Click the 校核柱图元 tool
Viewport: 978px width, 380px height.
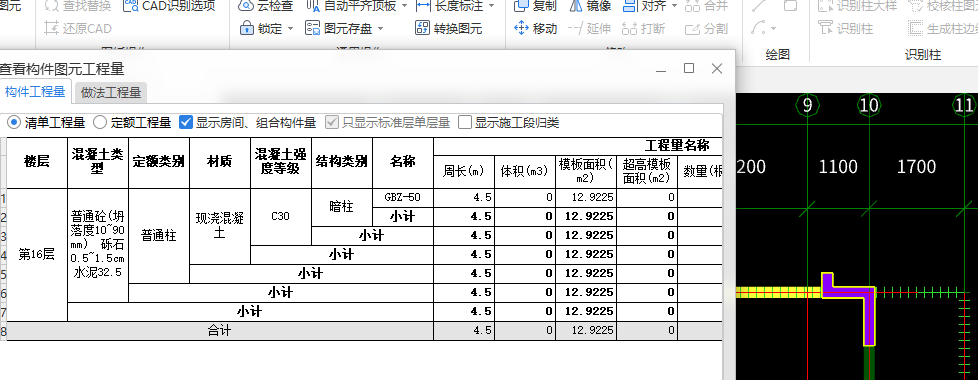point(942,6)
